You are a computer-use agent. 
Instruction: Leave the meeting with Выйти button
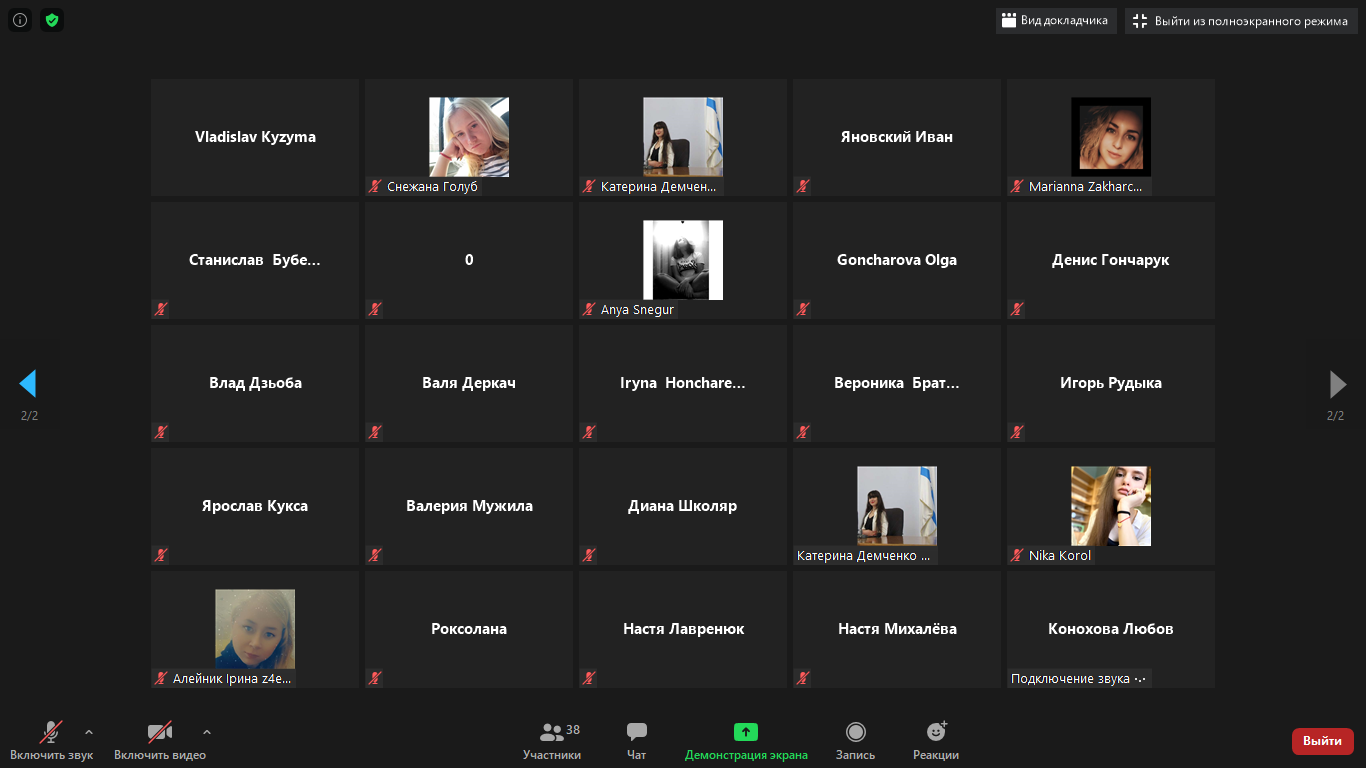(1322, 741)
